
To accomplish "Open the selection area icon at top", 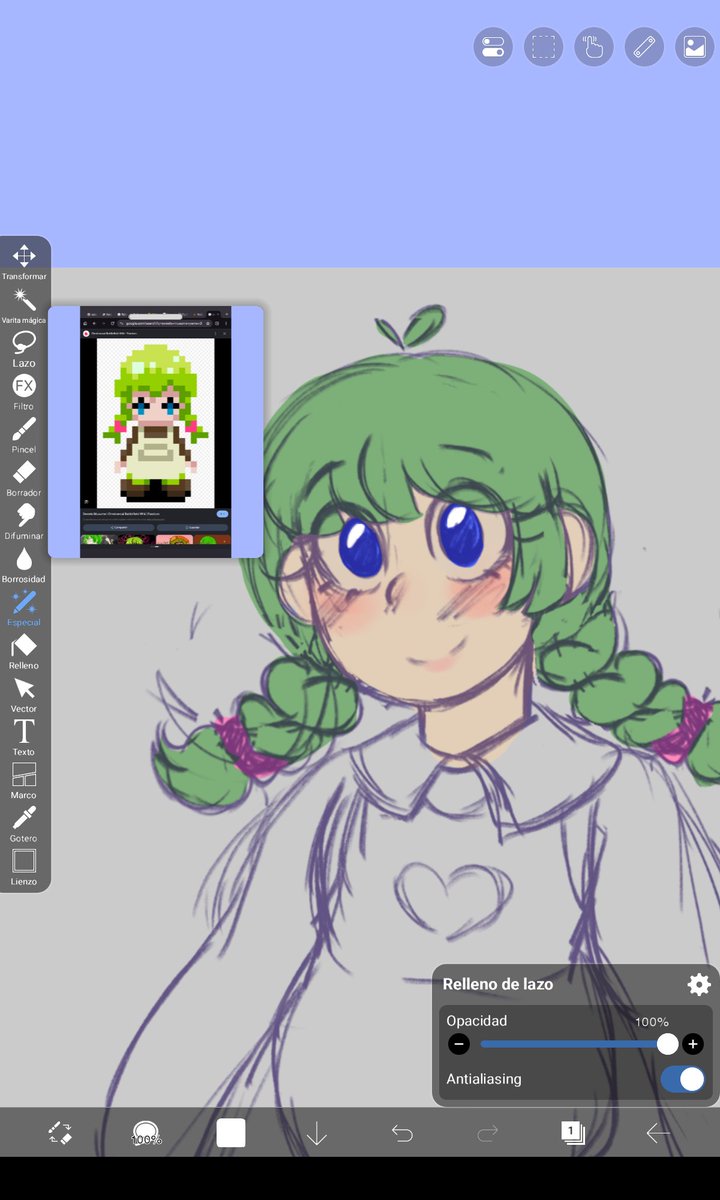I will point(544,47).
